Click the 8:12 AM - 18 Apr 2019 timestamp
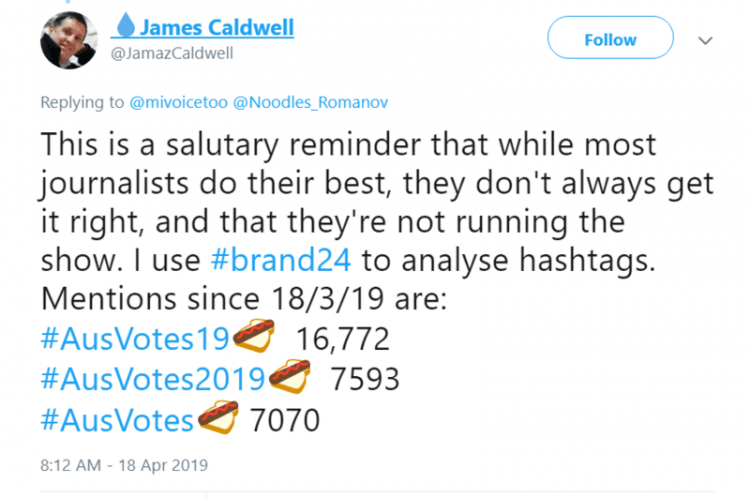This screenshot has height=498, width=750. [x=122, y=464]
